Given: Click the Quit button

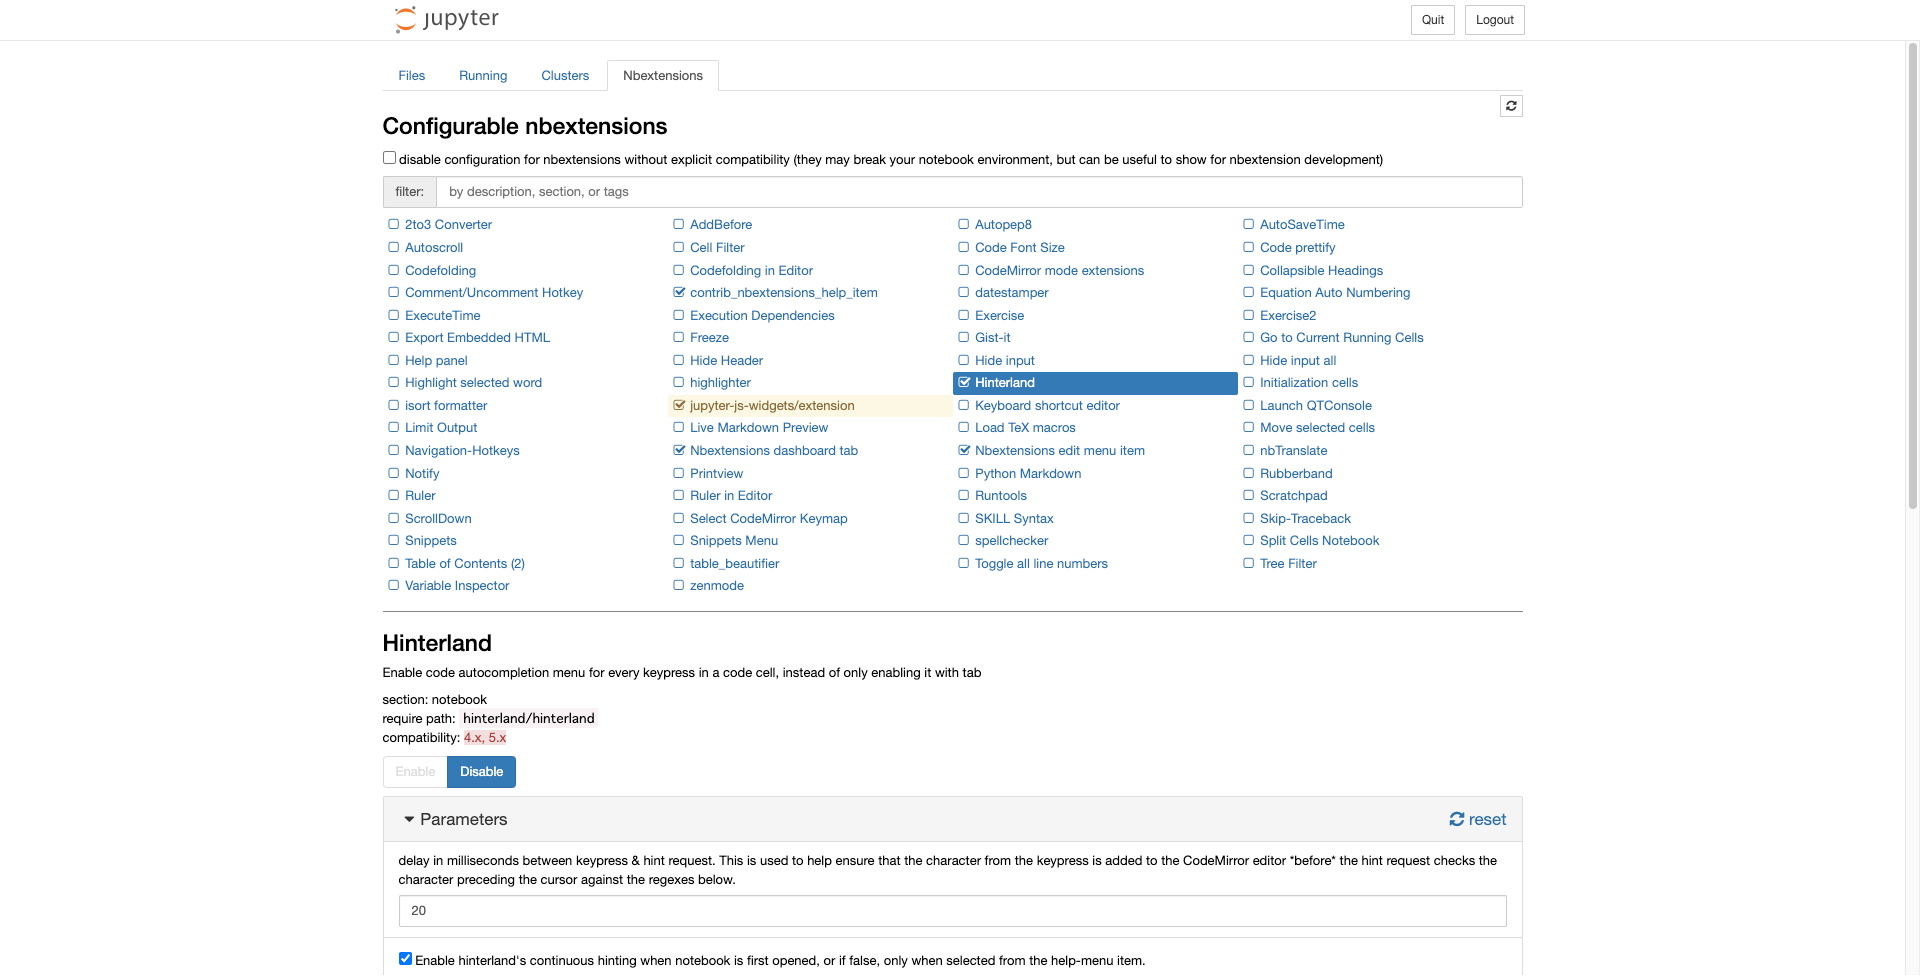Looking at the screenshot, I should pyautogui.click(x=1432, y=19).
